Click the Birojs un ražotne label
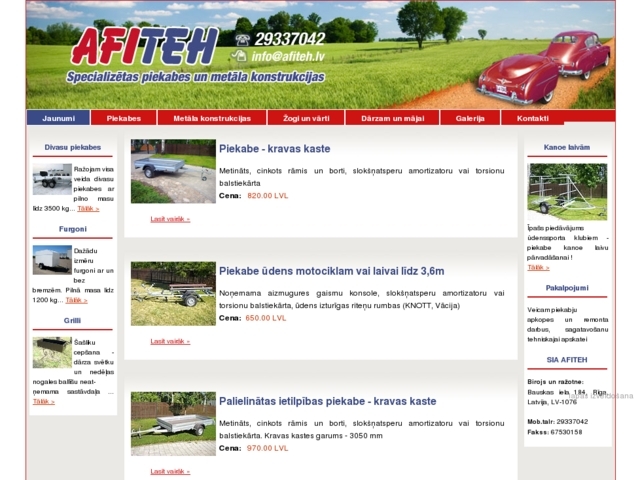Viewport: 640px width, 480px height. point(556,382)
